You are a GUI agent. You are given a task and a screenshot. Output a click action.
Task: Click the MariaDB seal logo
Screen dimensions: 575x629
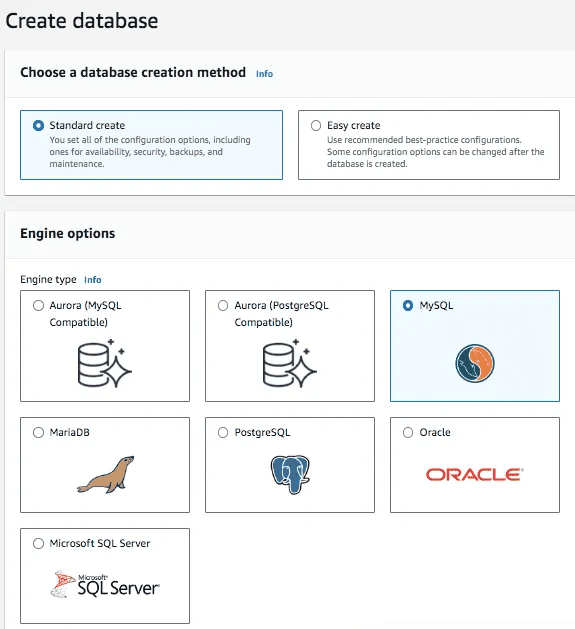tap(106, 475)
